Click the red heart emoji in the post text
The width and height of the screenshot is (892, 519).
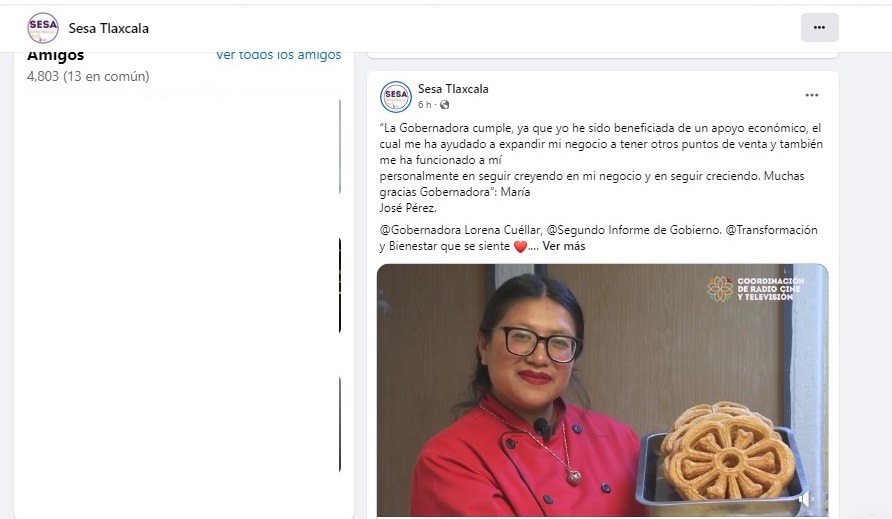tap(520, 247)
